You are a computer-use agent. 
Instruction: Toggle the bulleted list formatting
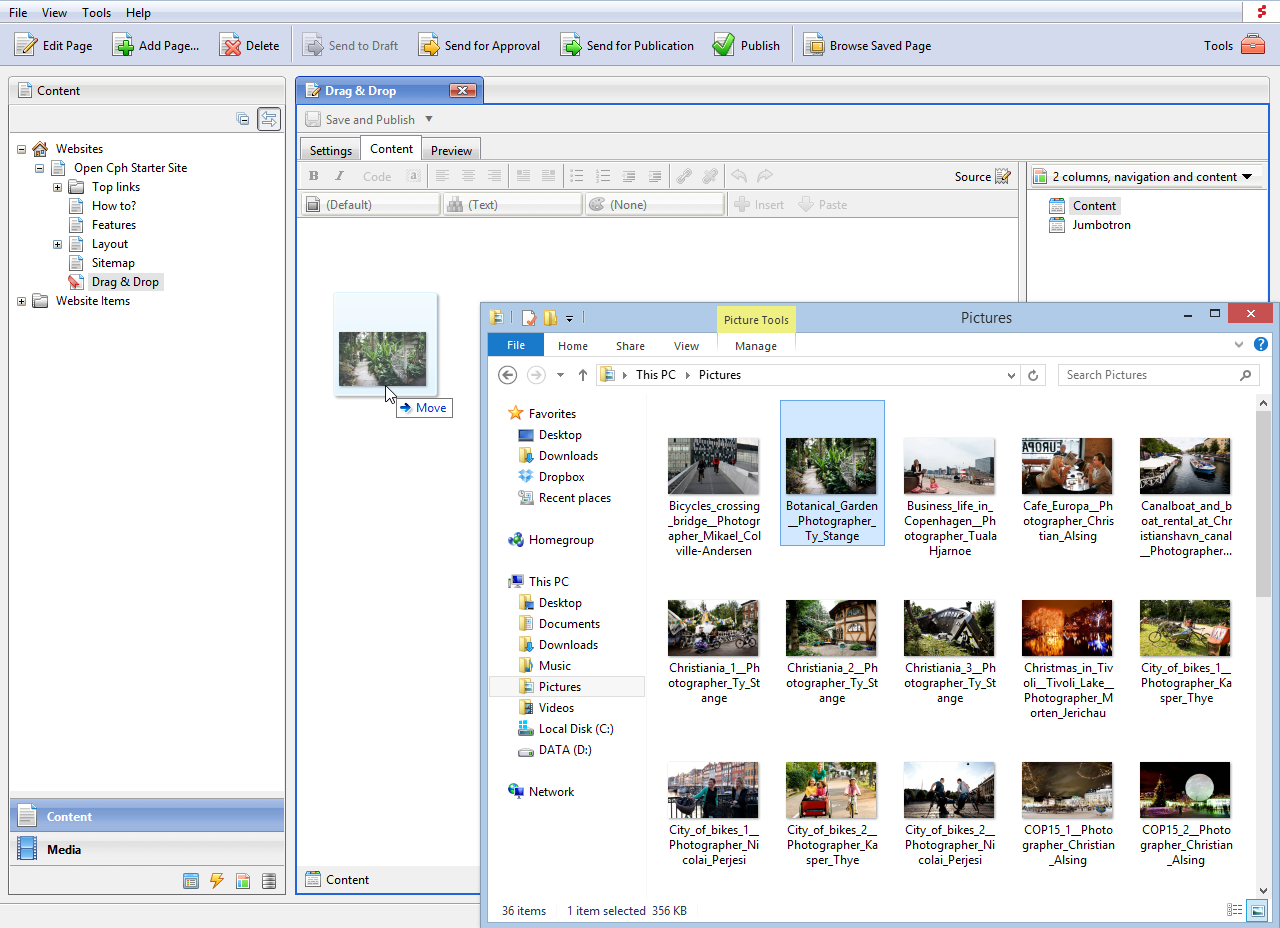(577, 175)
